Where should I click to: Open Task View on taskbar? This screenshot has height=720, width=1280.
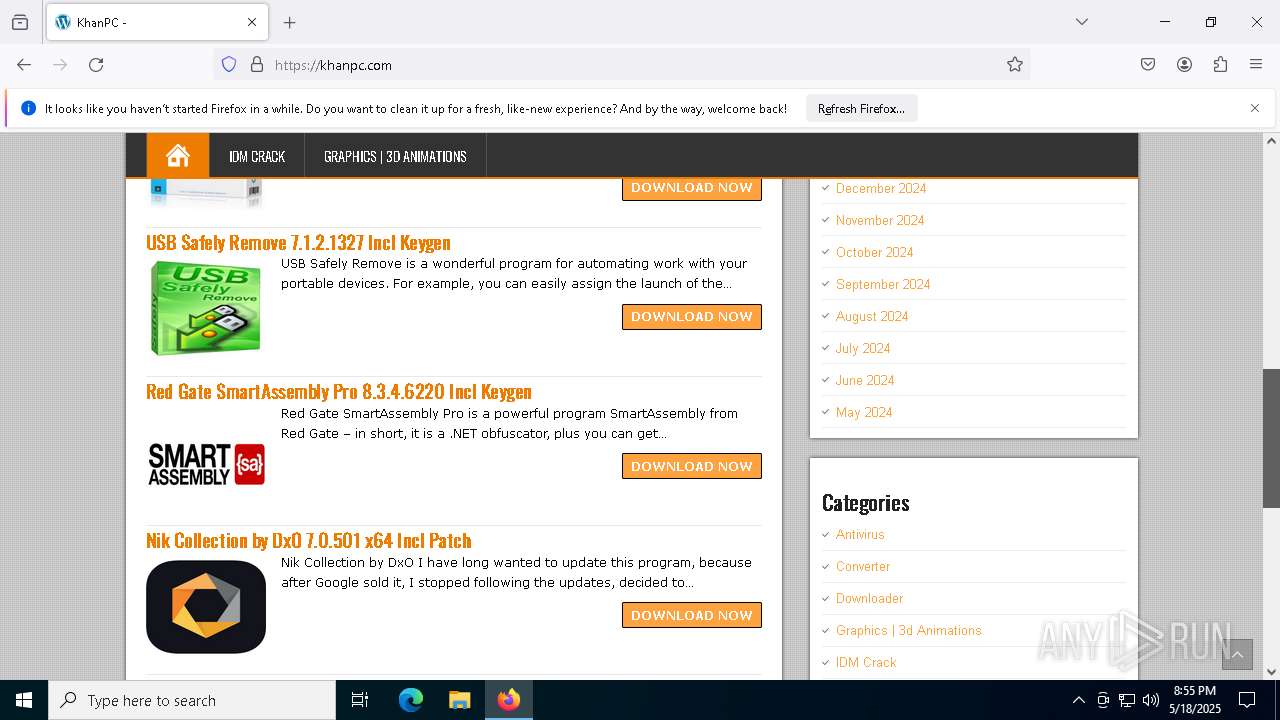point(360,700)
